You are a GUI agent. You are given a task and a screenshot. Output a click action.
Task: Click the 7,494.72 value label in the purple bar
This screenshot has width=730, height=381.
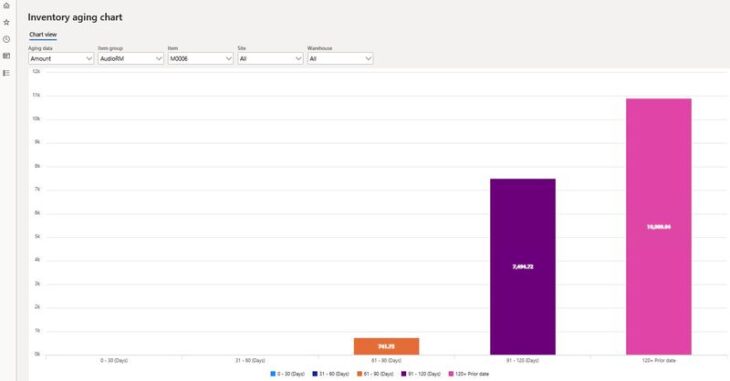(x=522, y=266)
